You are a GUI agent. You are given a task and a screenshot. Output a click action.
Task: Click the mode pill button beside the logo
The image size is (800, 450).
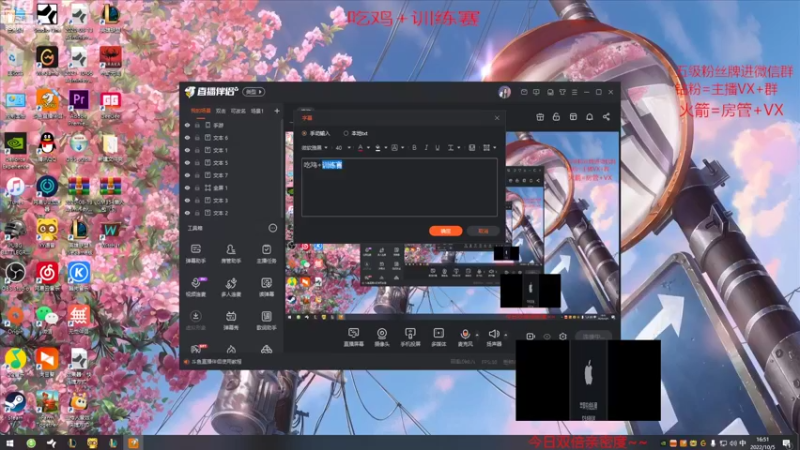254,92
